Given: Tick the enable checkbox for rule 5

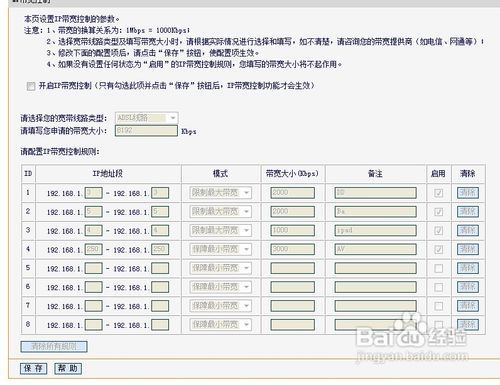Looking at the screenshot, I should (x=439, y=268).
